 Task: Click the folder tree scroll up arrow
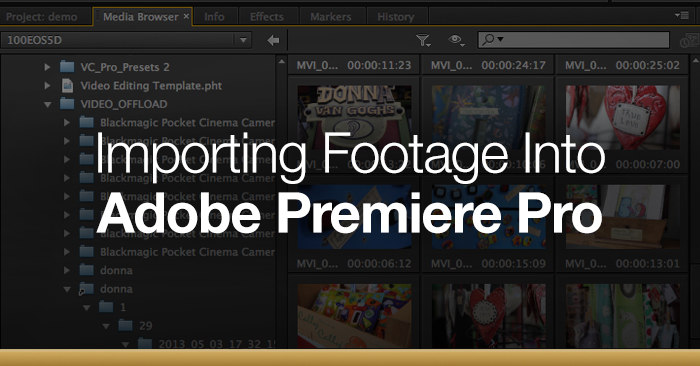[x=281, y=61]
